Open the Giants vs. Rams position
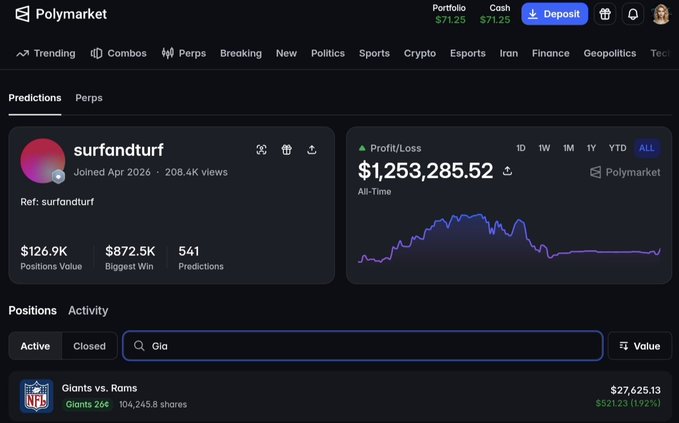679x423 pixels. click(x=340, y=396)
